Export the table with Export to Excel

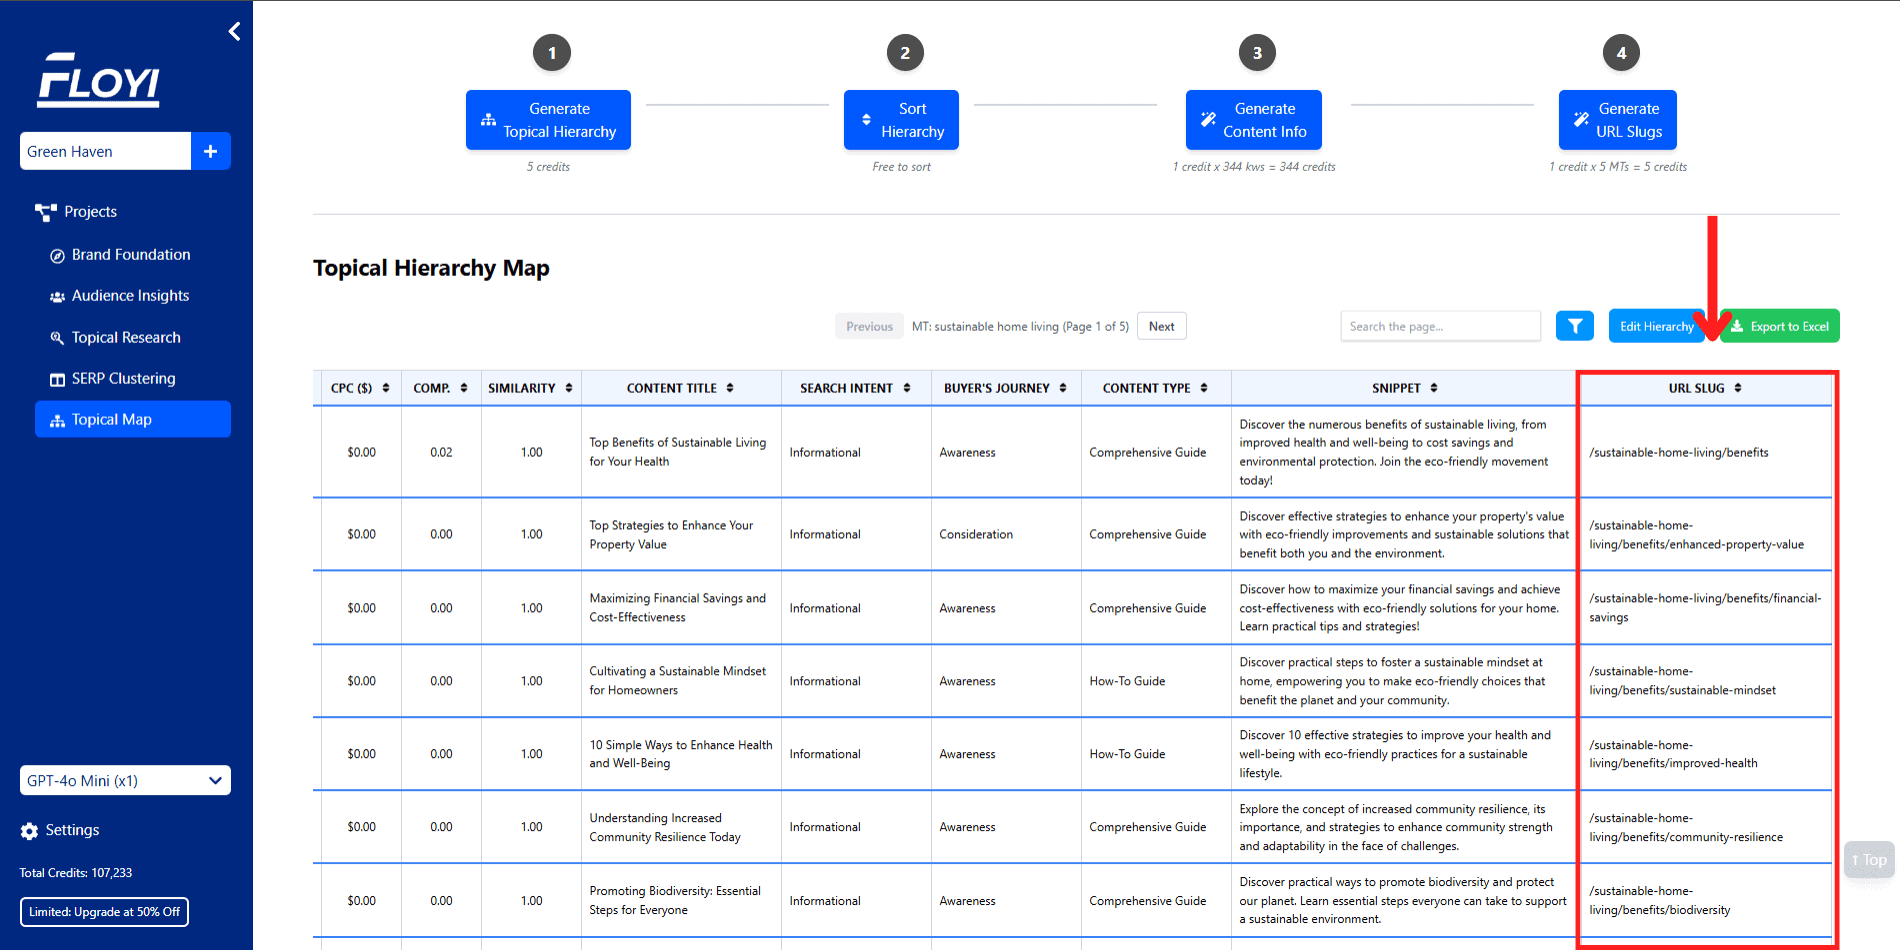pos(1780,326)
